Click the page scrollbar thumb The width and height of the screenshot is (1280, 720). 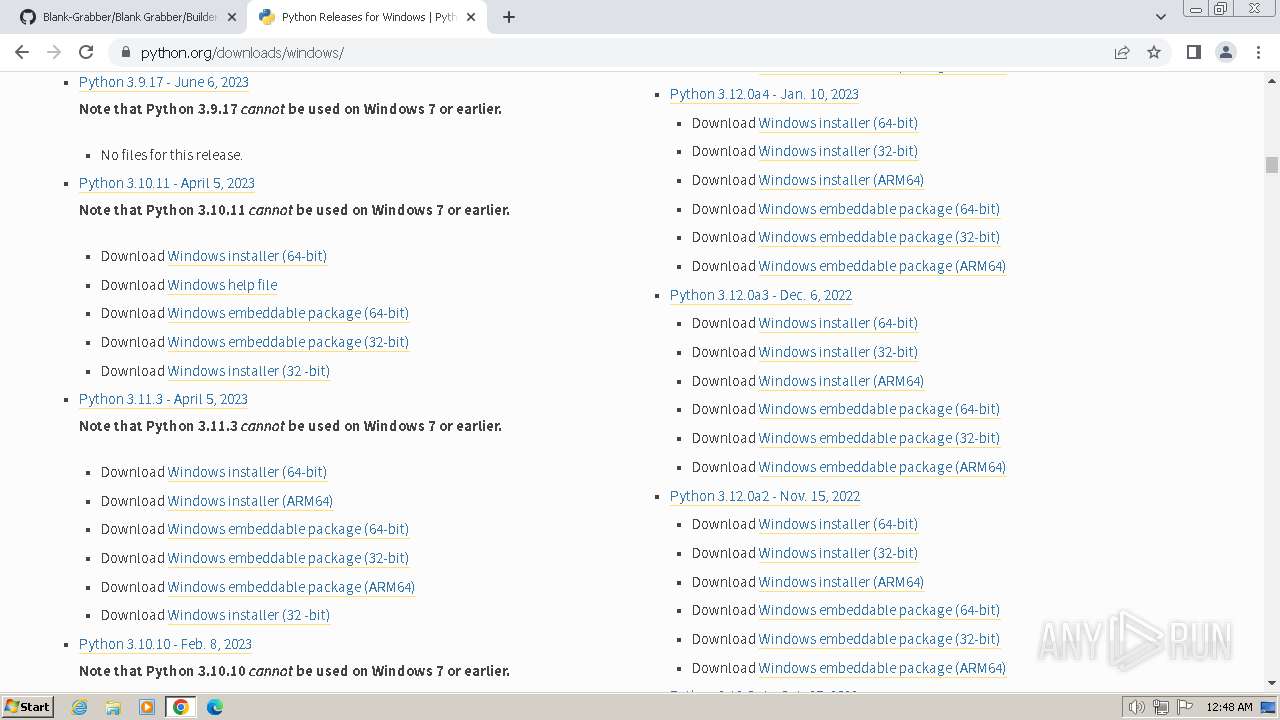pyautogui.click(x=1271, y=165)
